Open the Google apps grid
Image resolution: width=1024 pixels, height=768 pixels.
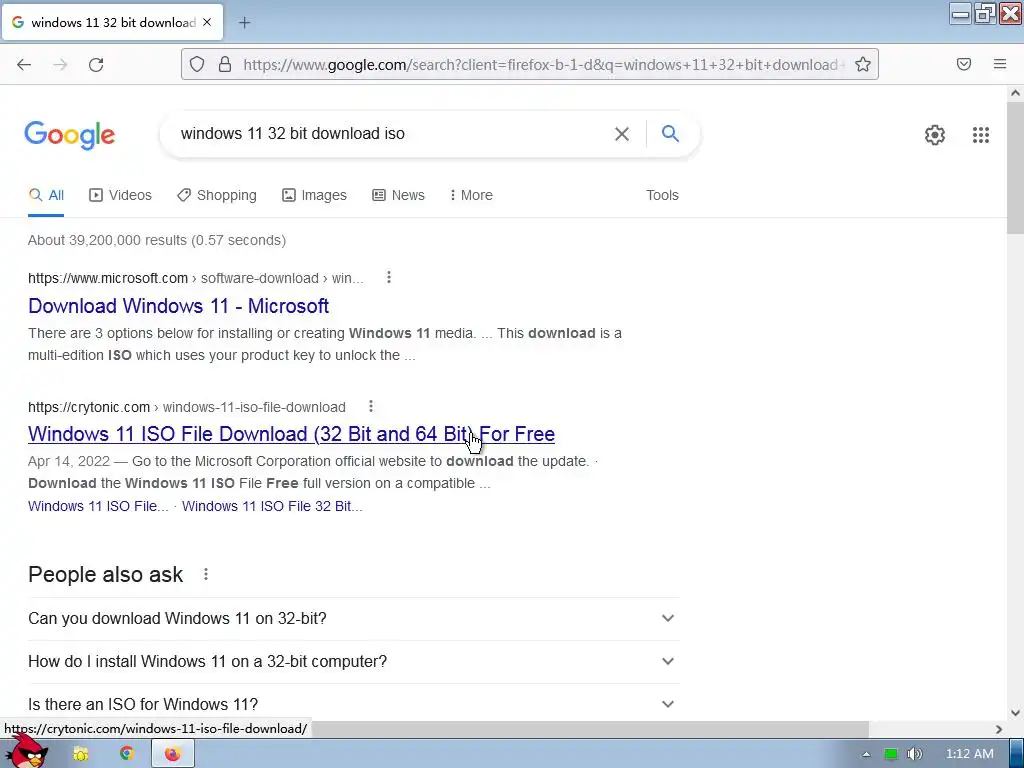pyautogui.click(x=980, y=135)
